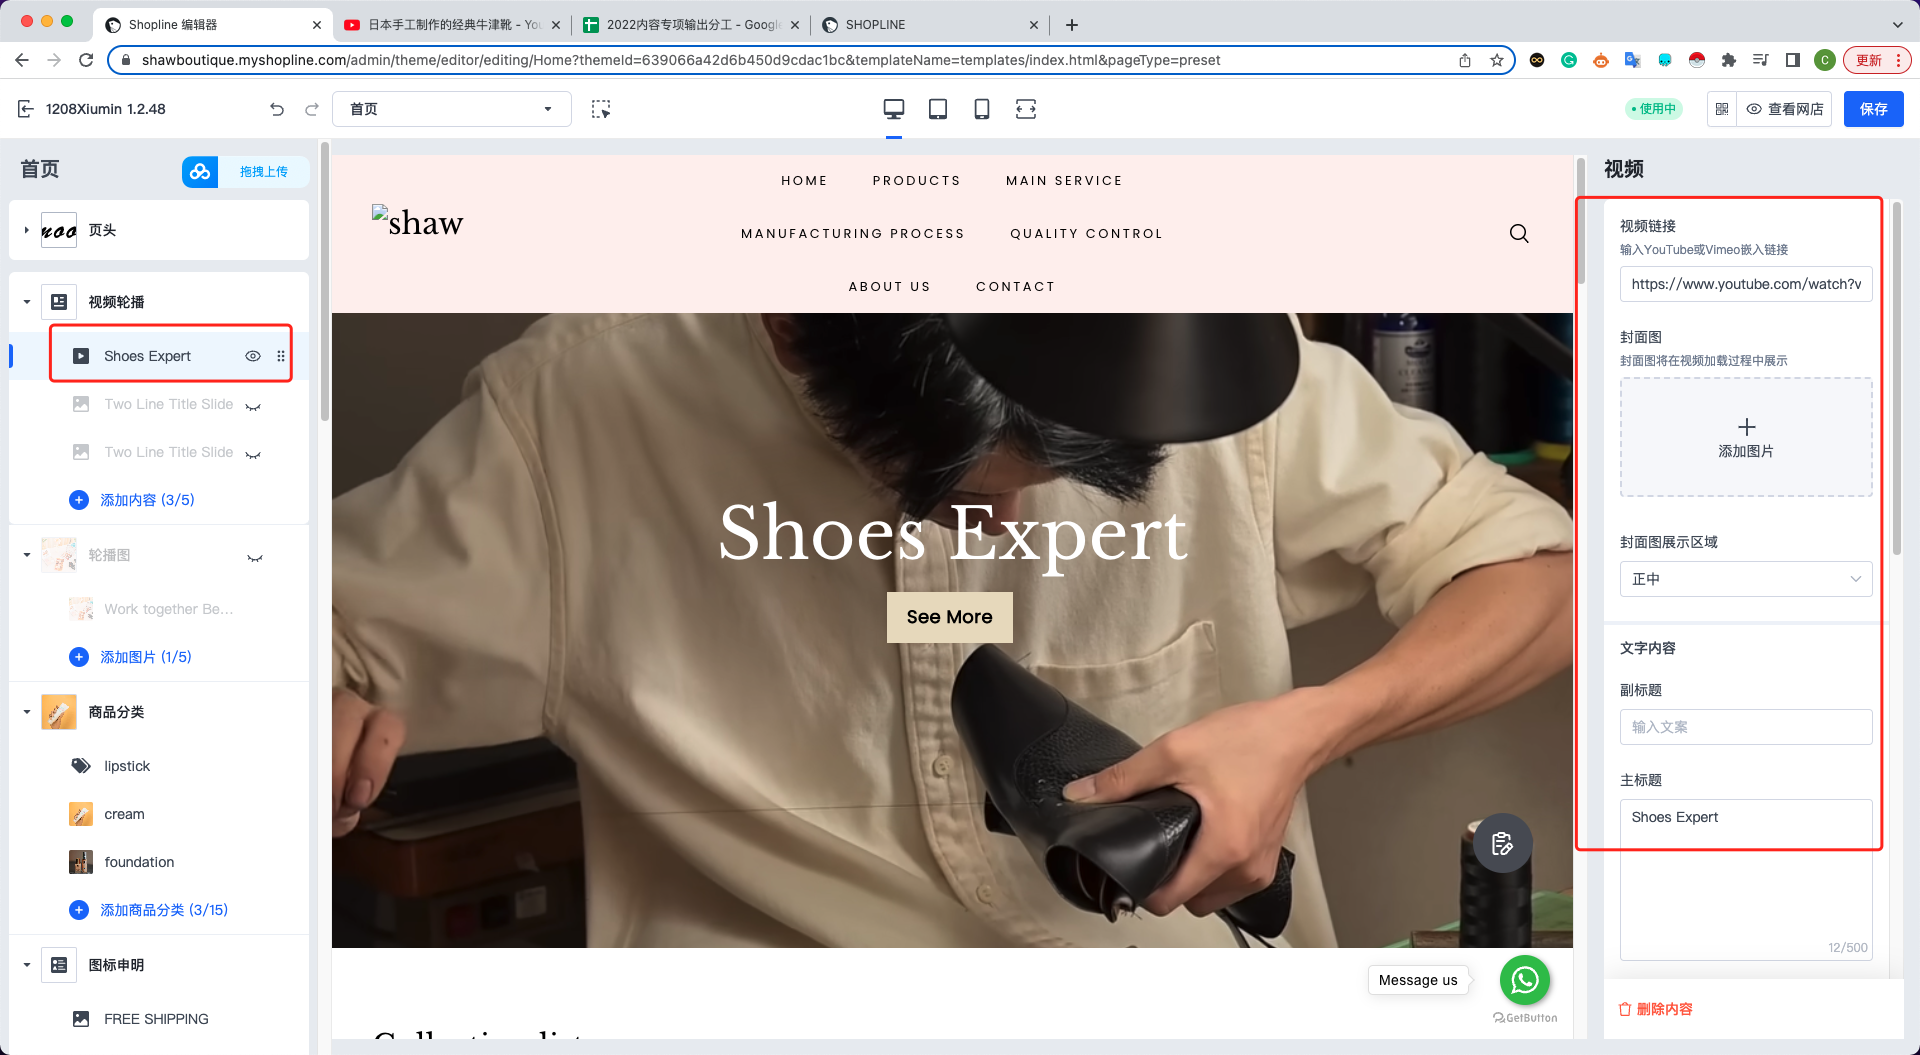The image size is (1920, 1055).
Task: Switch to tablet preview icon
Action: [937, 109]
